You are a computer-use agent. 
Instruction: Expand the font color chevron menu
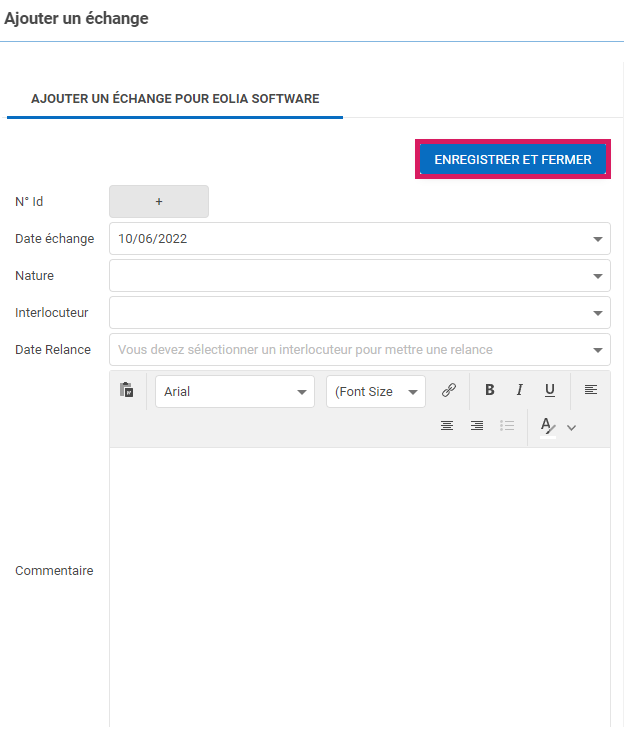coord(572,428)
